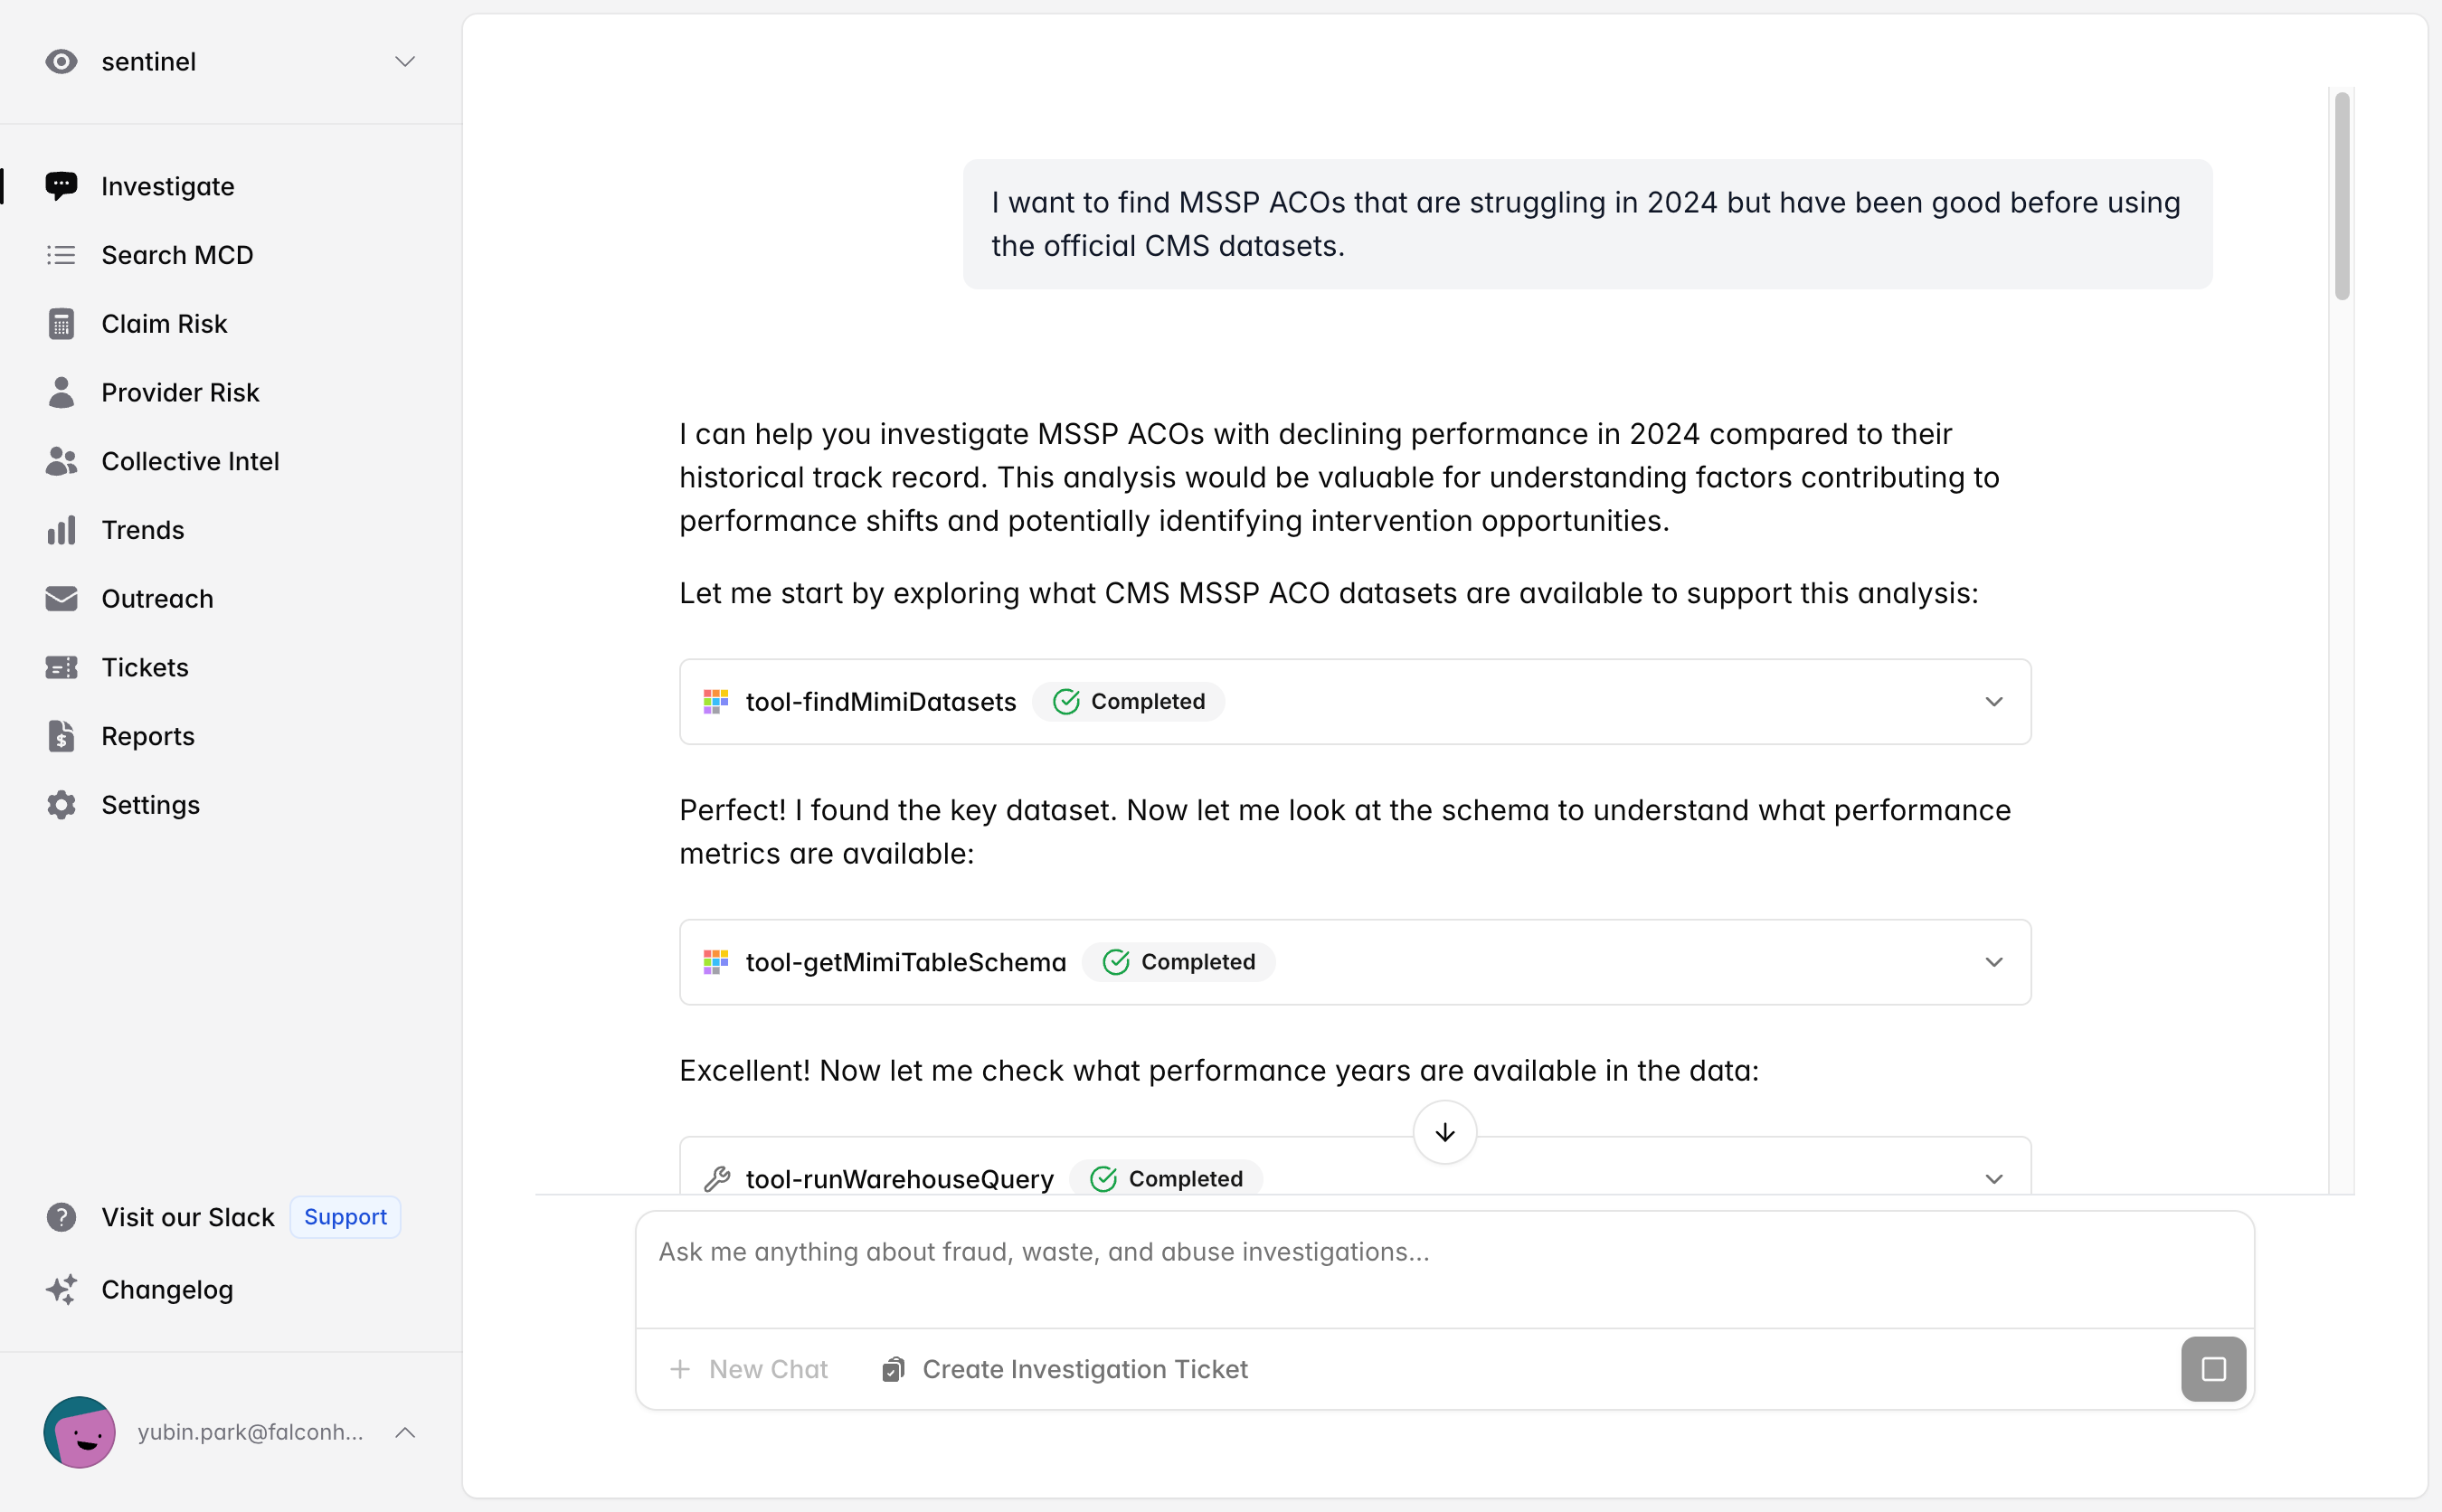The height and width of the screenshot is (1512, 2442).
Task: Click the Support Slack link
Action: coord(344,1217)
